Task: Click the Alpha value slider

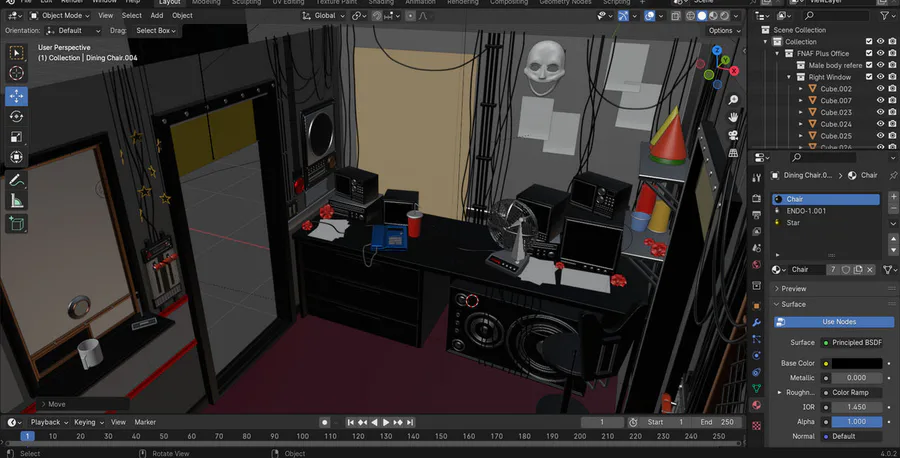Action: pyautogui.click(x=857, y=421)
